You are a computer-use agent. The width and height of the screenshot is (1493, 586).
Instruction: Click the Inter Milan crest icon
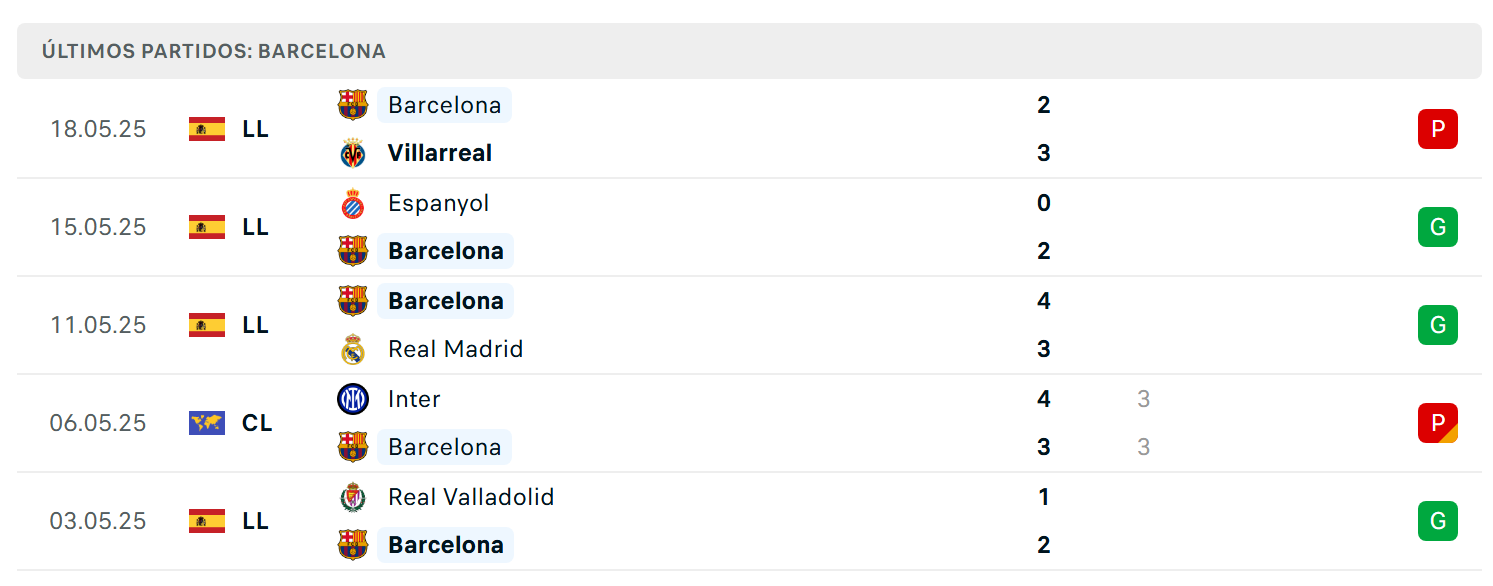coord(353,399)
